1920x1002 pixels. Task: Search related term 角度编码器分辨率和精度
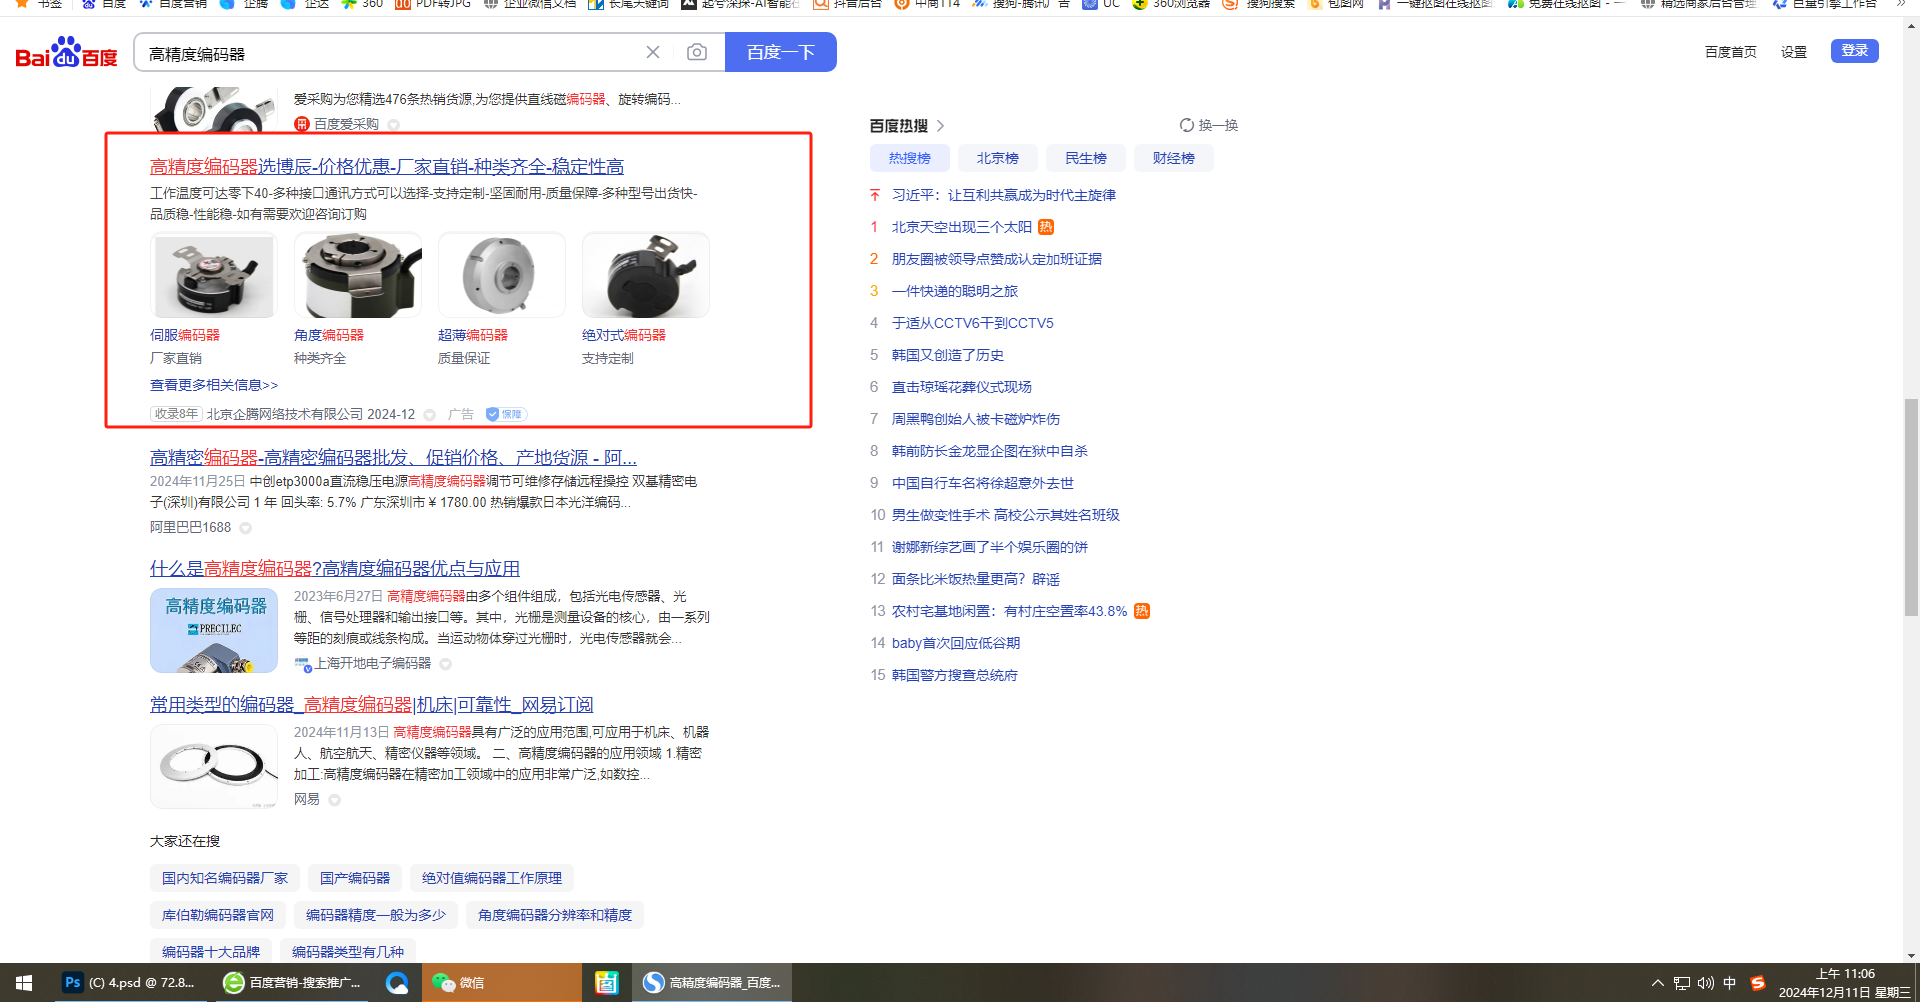coord(555,915)
